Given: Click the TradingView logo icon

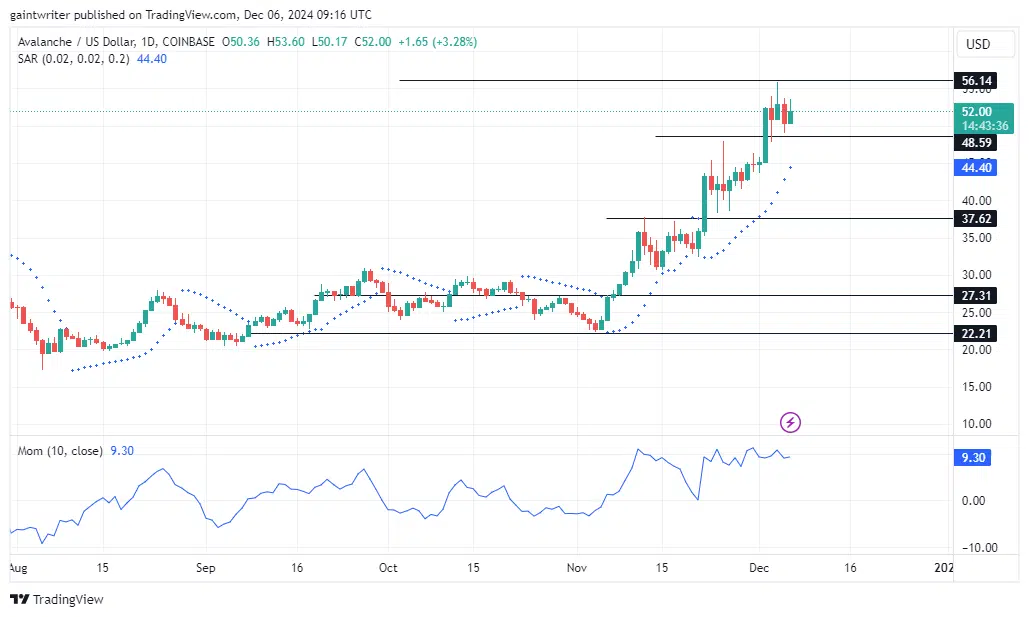Looking at the screenshot, I should pos(19,599).
